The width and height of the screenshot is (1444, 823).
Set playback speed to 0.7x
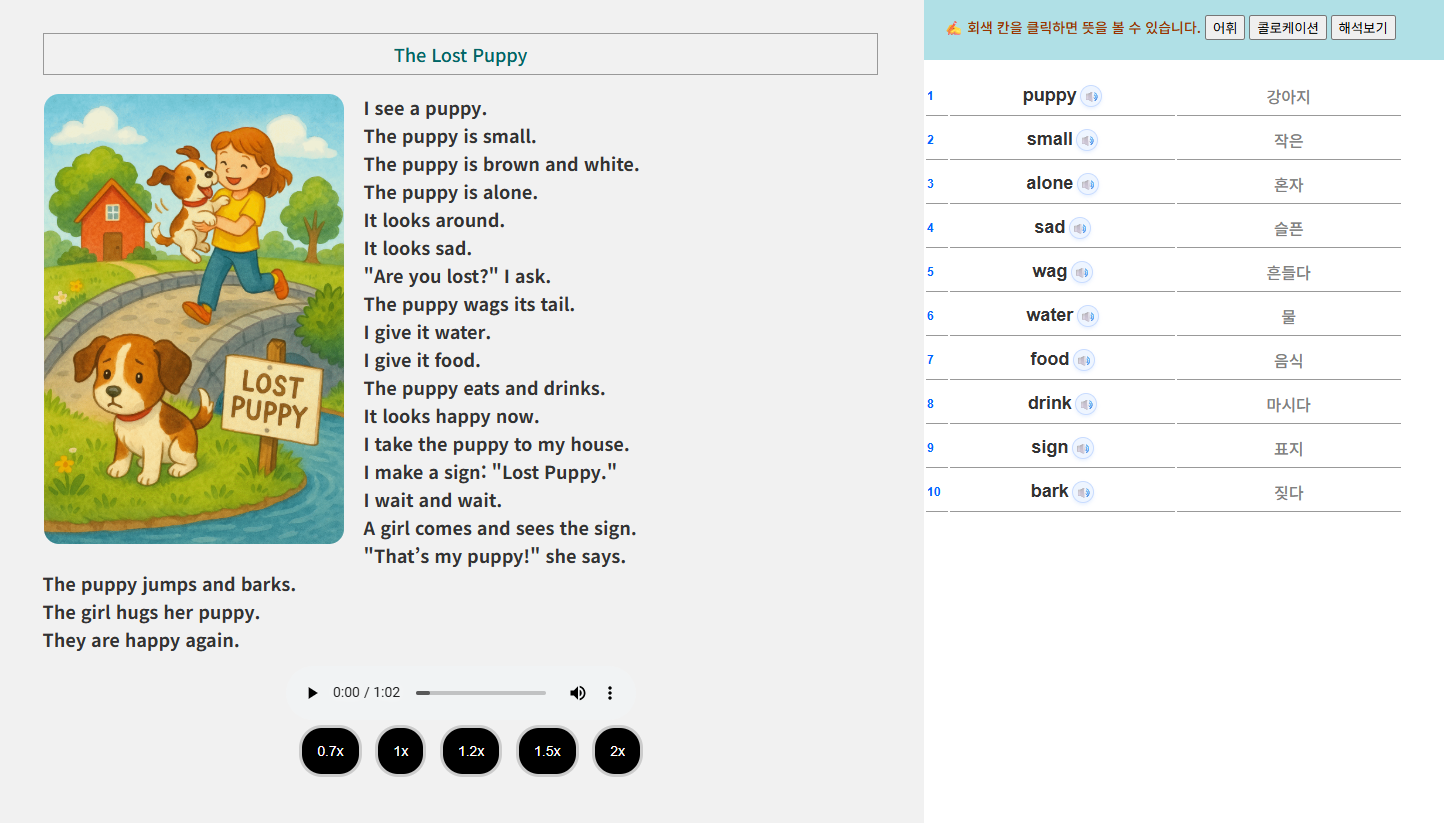tap(330, 751)
